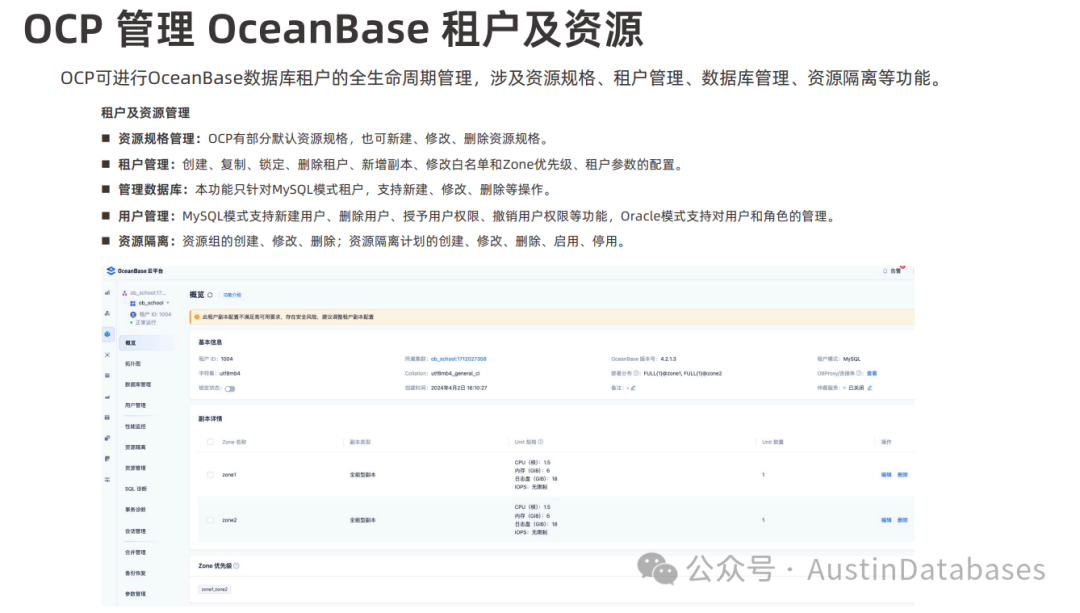Check the zone2 row checkbox
The height and width of the screenshot is (613, 1080).
tap(211, 520)
